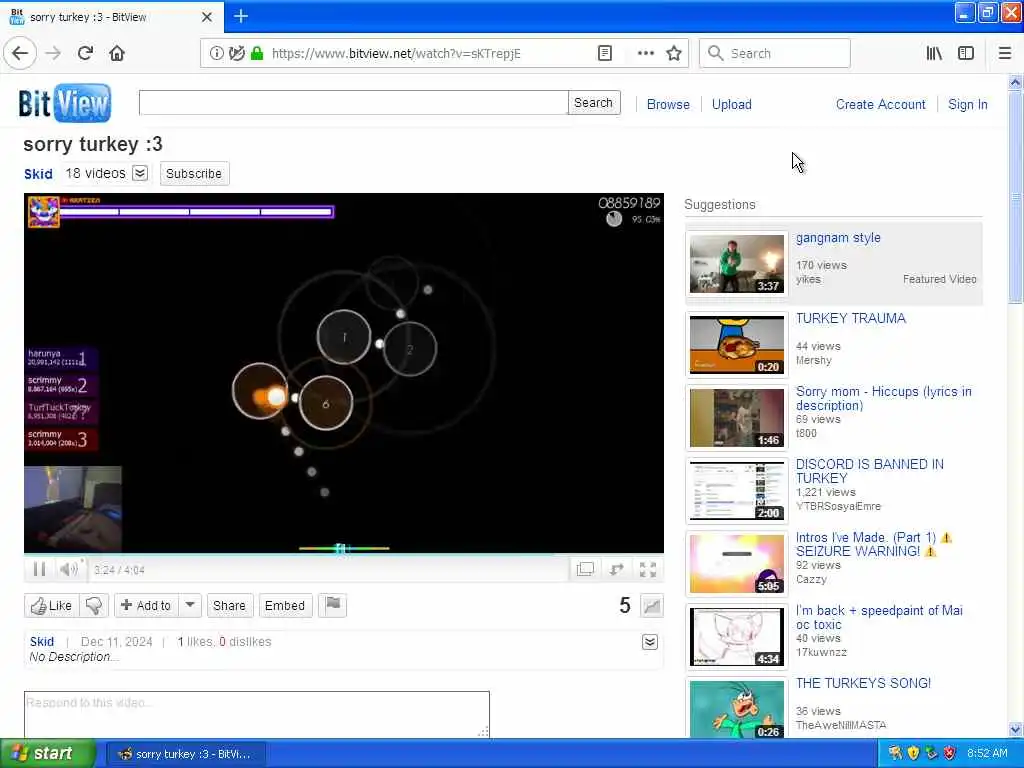1024x768 pixels.
Task: Open the 'Intros I've Made' thumbnail
Action: pos(737,564)
